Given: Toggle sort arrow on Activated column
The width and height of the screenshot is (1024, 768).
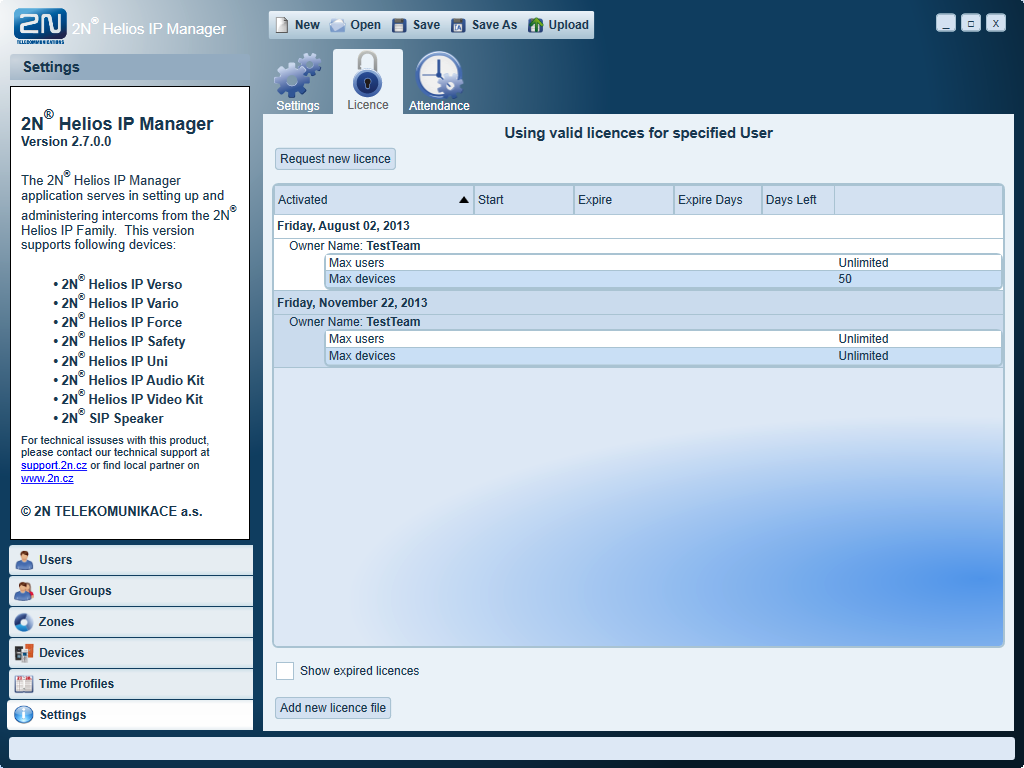Looking at the screenshot, I should click(464, 200).
